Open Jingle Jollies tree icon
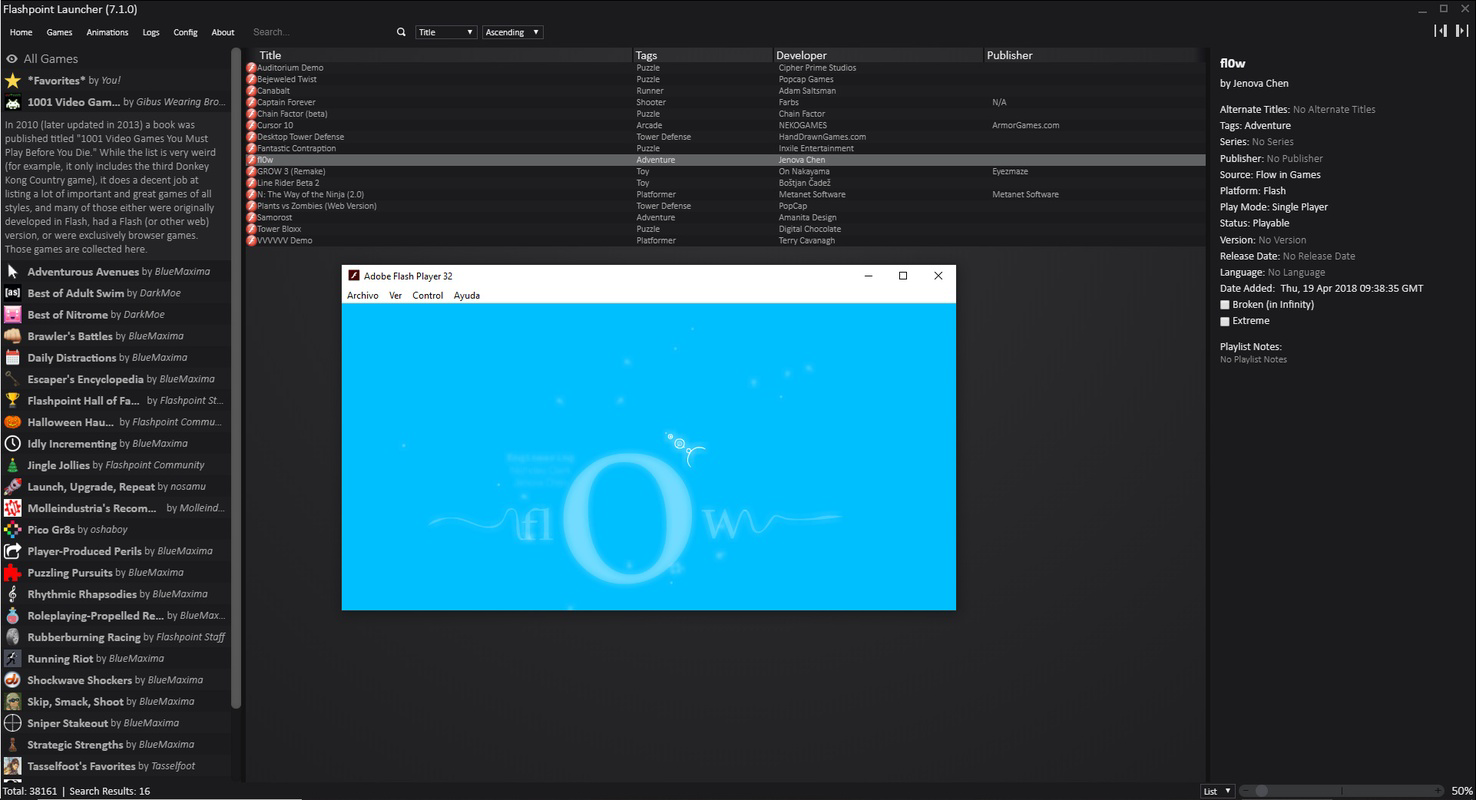Image resolution: width=1476 pixels, height=800 pixels. (12, 465)
